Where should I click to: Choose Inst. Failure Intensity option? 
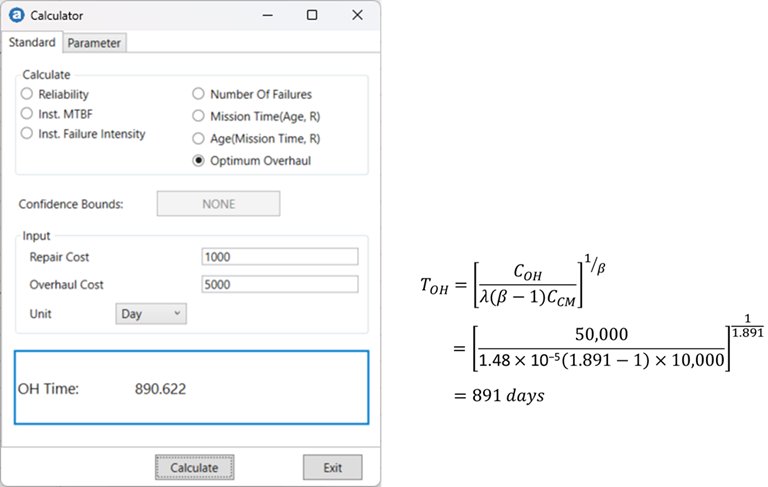(27, 133)
